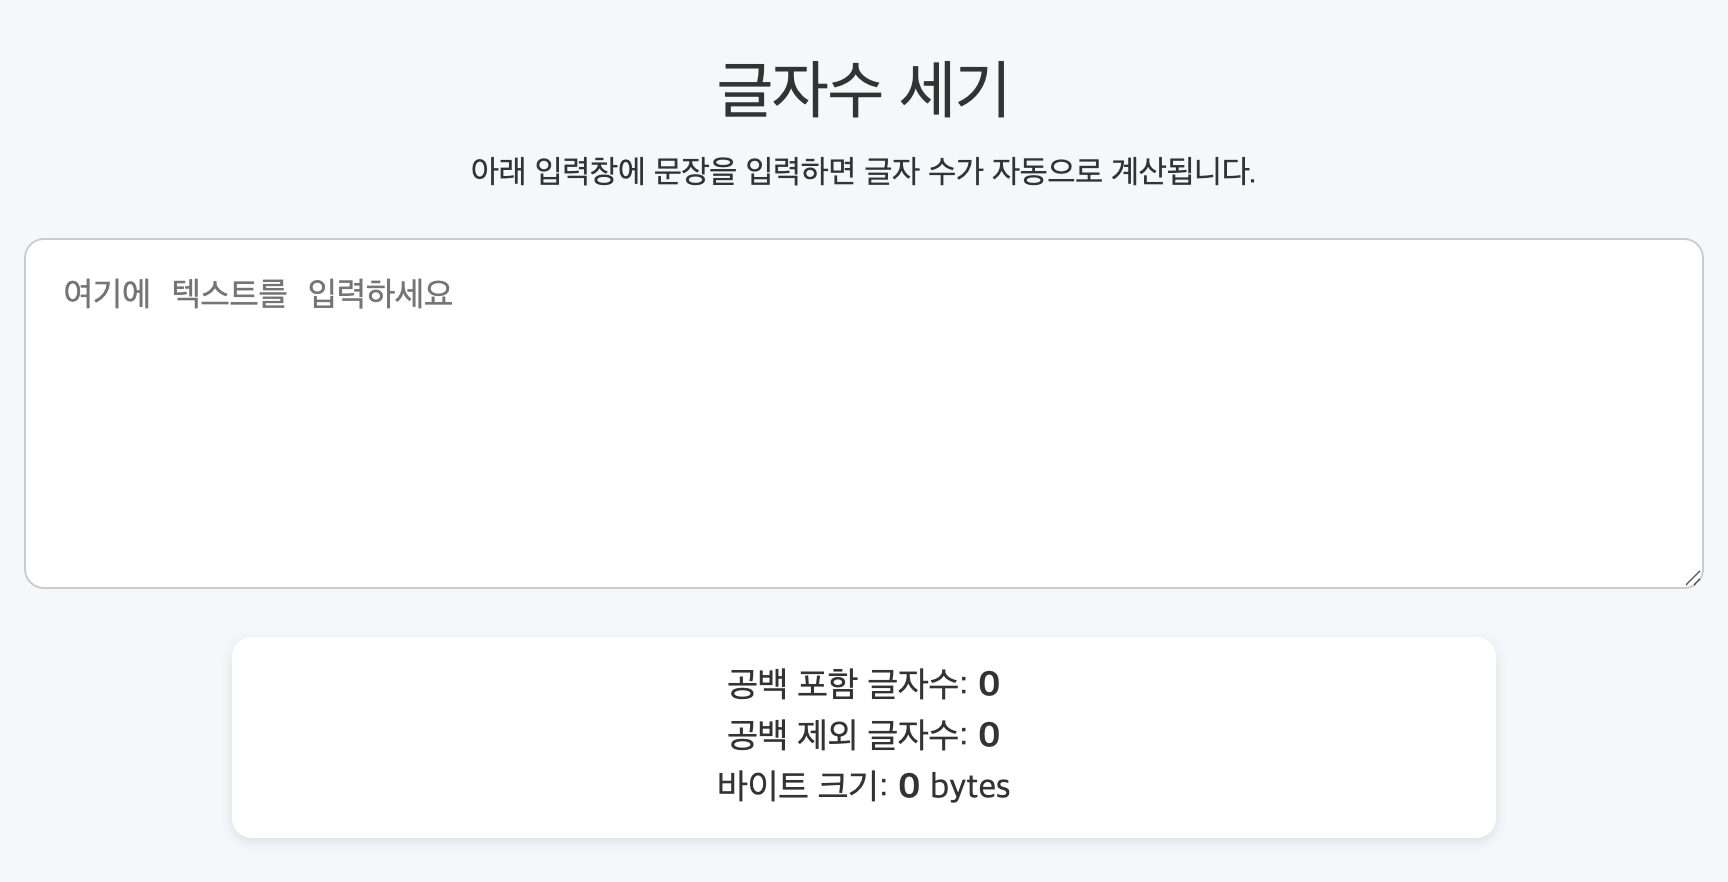Click the top border of the text box
This screenshot has height=882, width=1728.
point(864,239)
